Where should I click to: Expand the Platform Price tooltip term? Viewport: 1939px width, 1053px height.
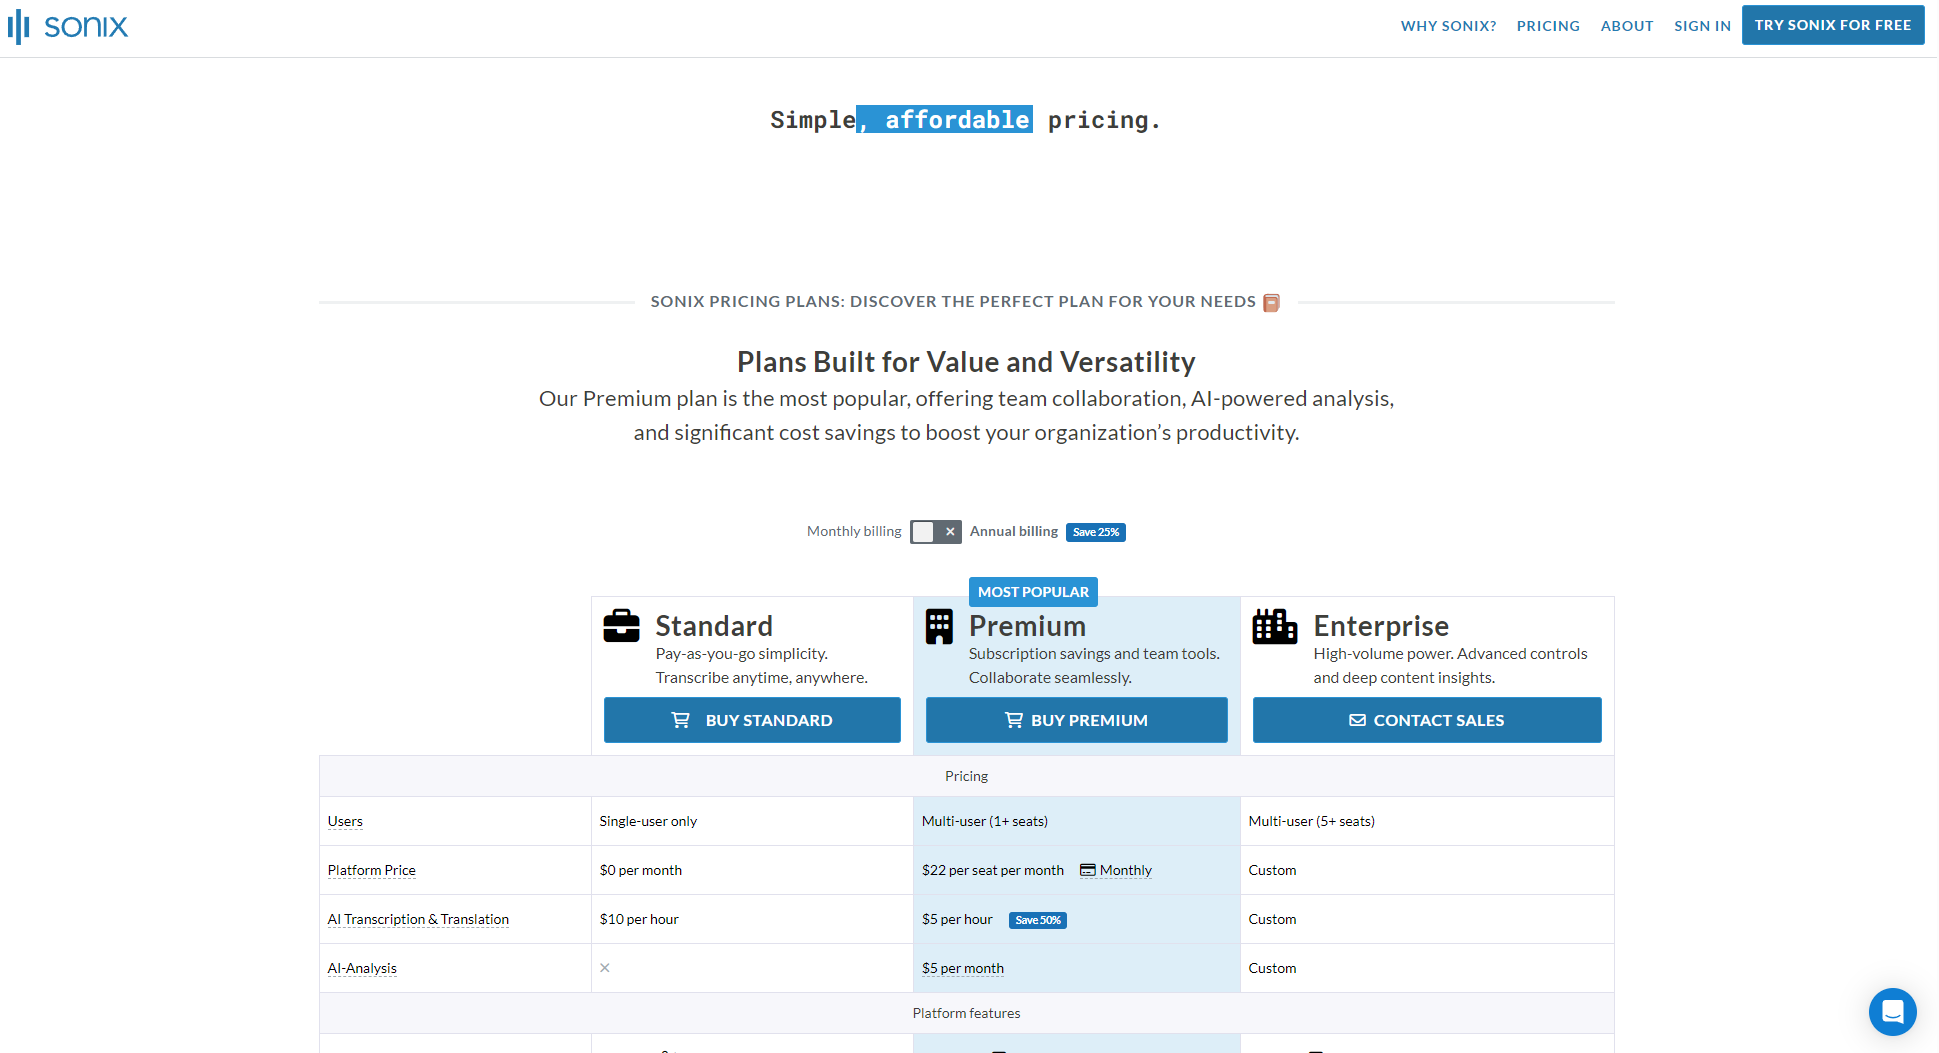[371, 870]
